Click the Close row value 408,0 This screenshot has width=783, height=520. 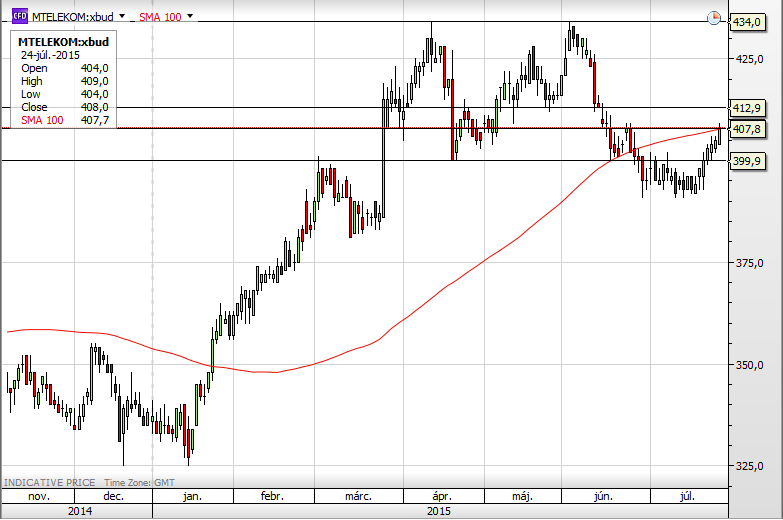click(94, 107)
